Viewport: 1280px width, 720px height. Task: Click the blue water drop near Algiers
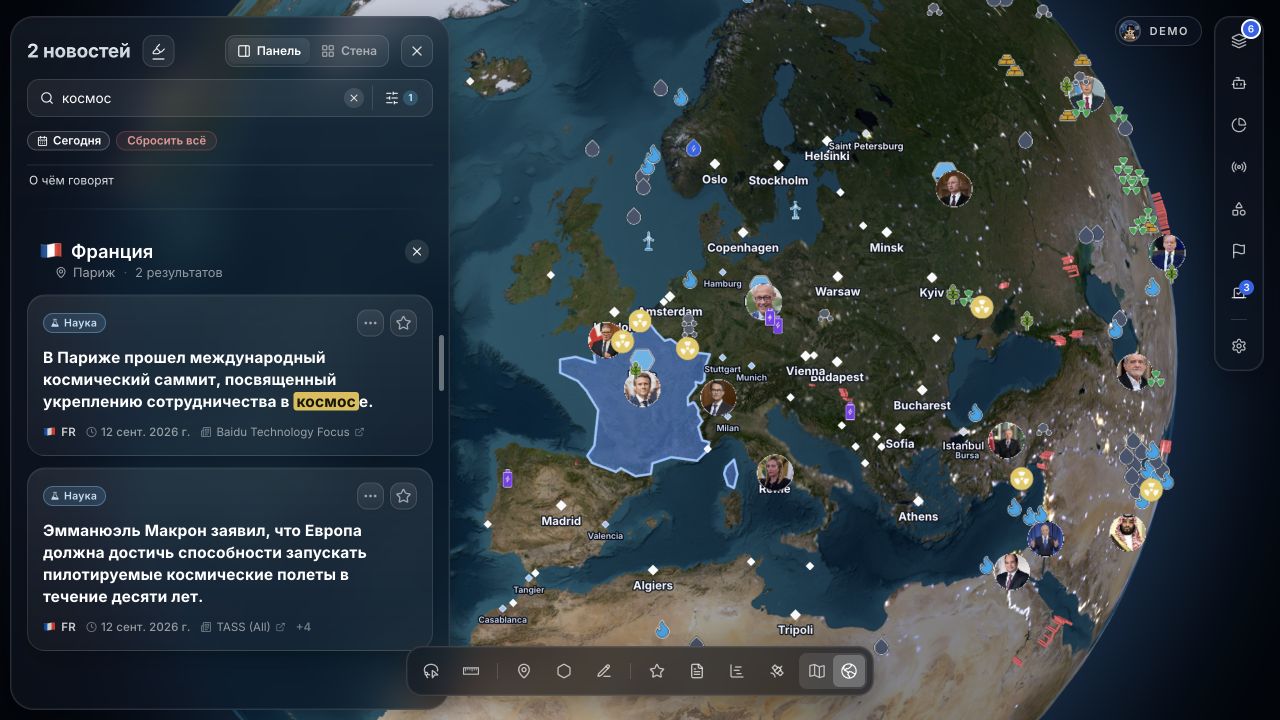pyautogui.click(x=662, y=629)
